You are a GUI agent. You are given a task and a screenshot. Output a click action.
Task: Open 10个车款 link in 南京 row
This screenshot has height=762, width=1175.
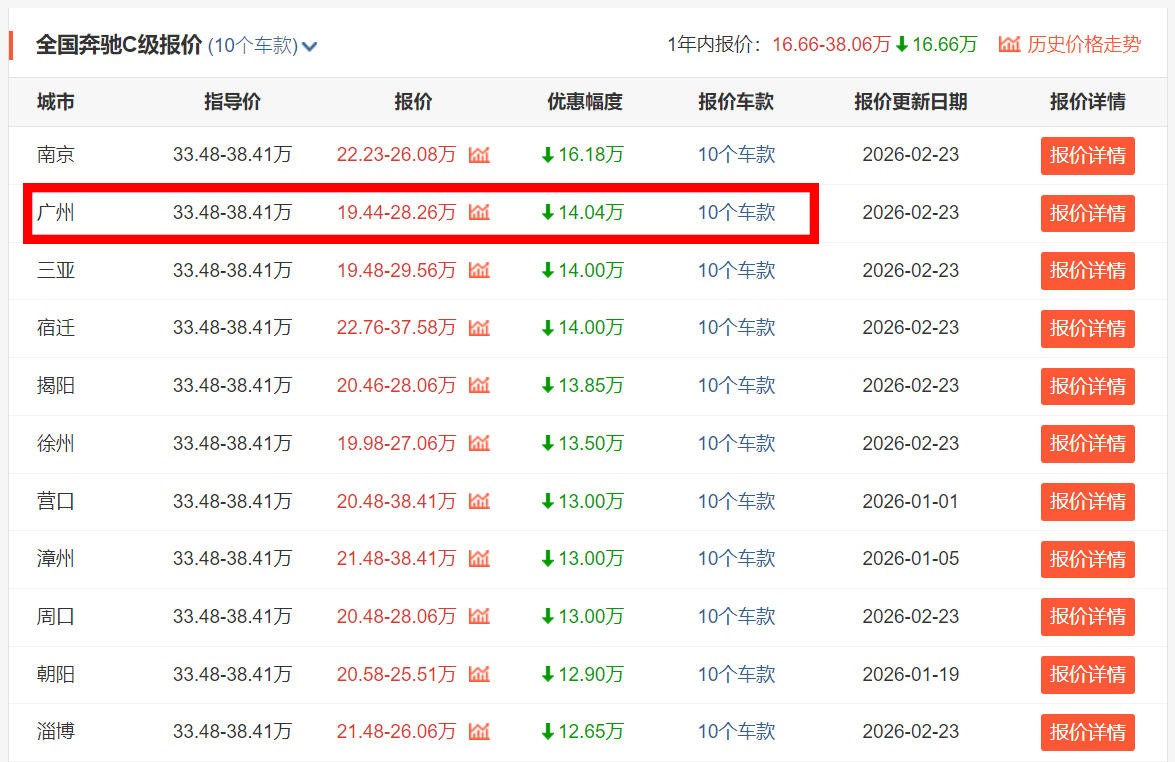737,155
